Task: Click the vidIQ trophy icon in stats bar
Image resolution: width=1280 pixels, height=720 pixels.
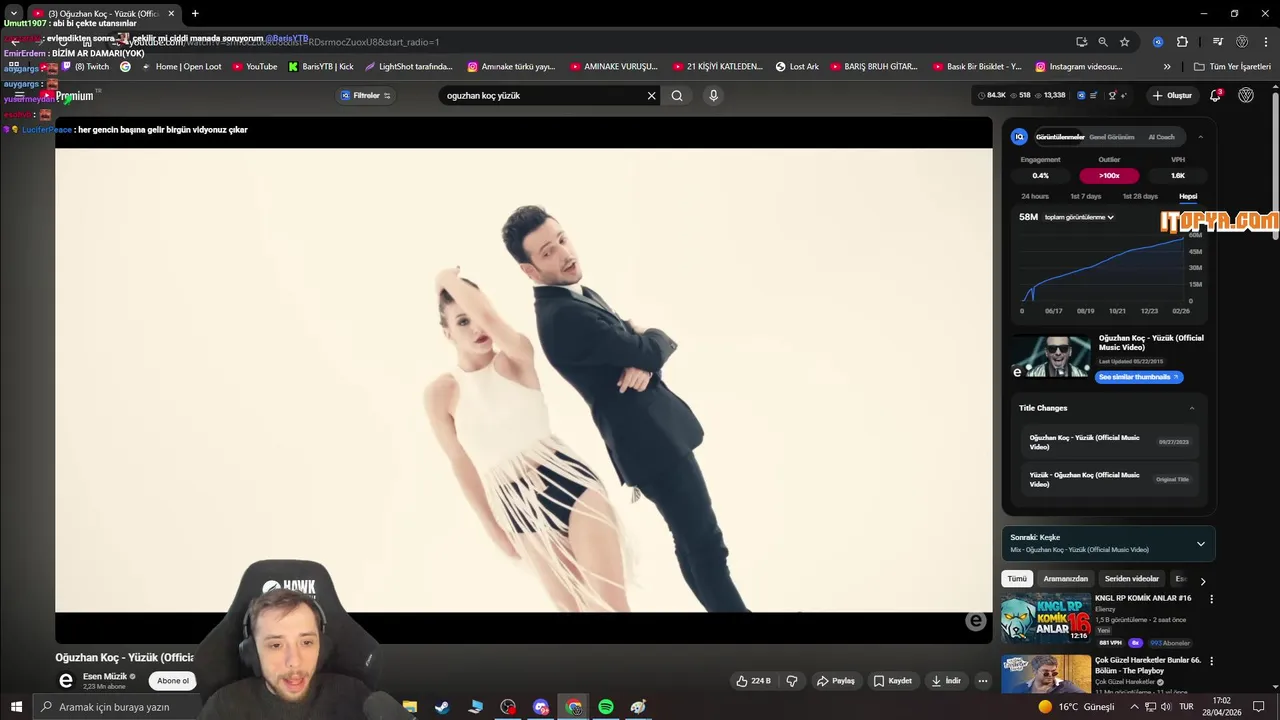Action: [x=1112, y=96]
